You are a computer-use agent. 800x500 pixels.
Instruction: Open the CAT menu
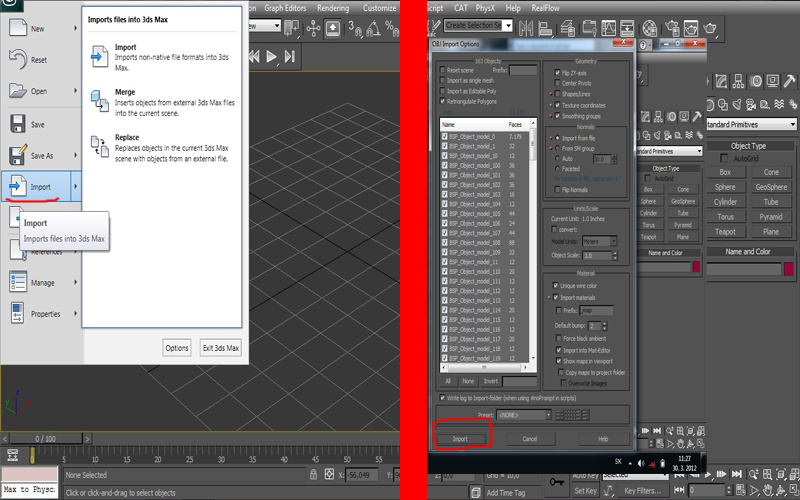[x=461, y=8]
